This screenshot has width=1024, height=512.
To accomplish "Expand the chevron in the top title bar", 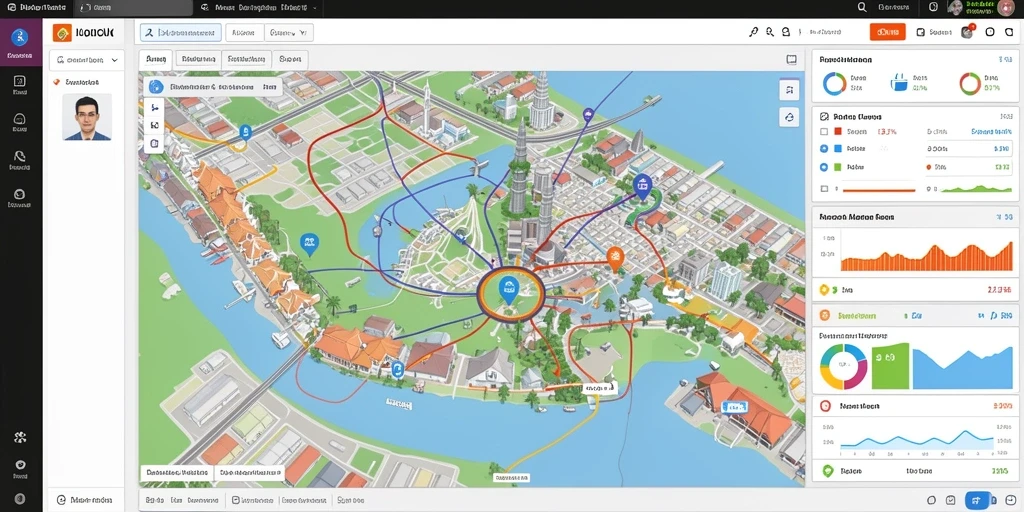I will [315, 8].
